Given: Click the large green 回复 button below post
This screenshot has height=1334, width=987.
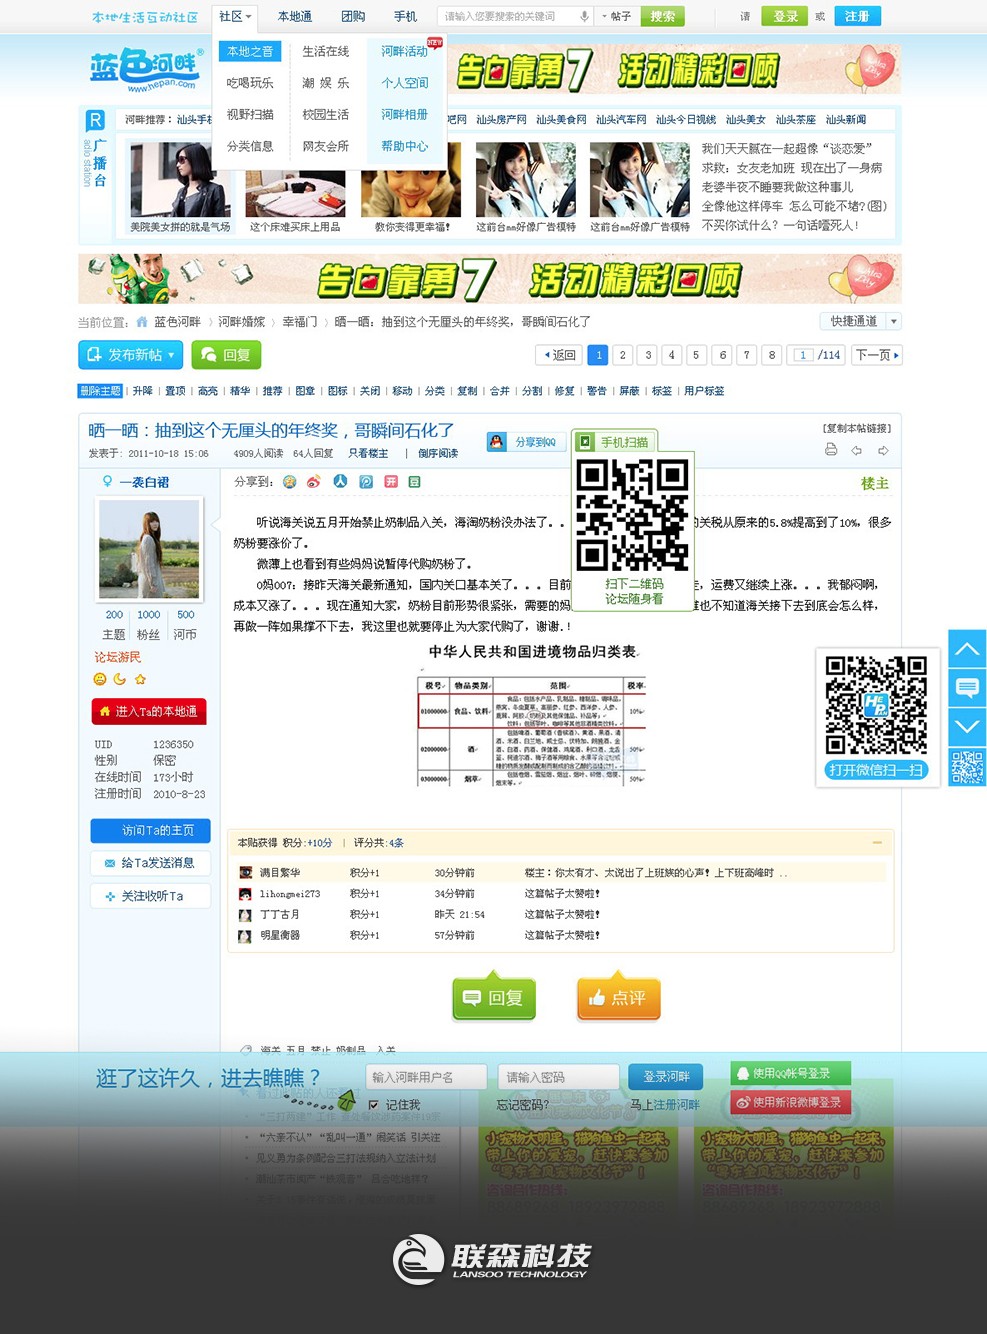Looking at the screenshot, I should coord(494,997).
